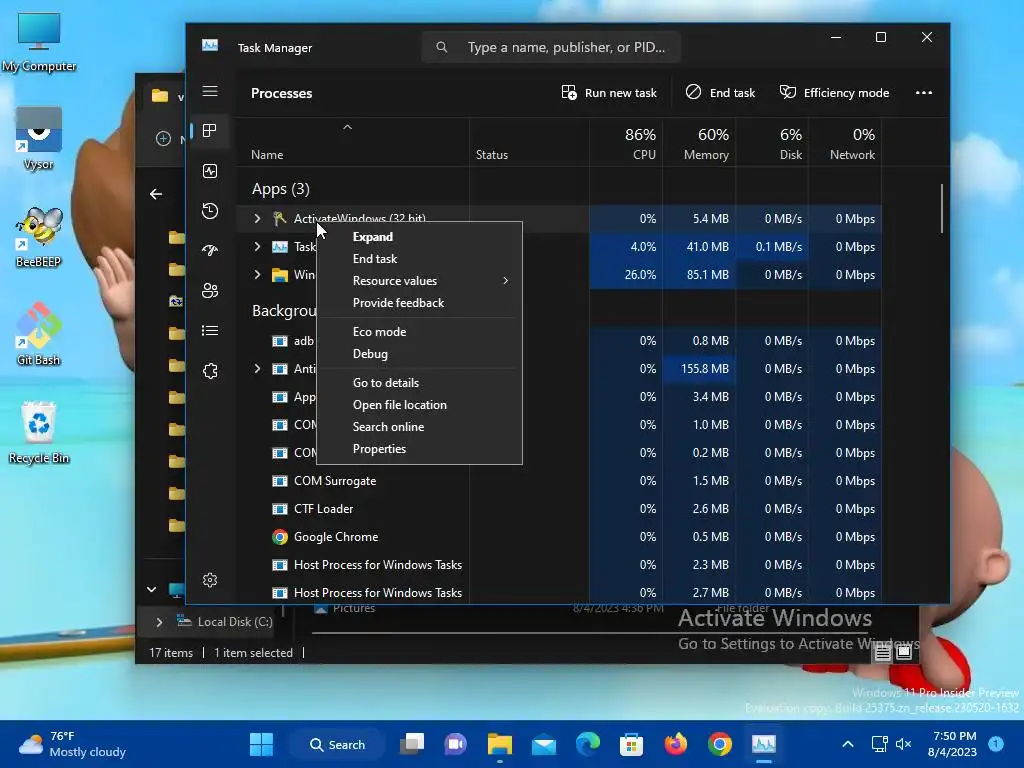Open the Performance page icon in sidebar
The width and height of the screenshot is (1024, 768).
(x=210, y=171)
